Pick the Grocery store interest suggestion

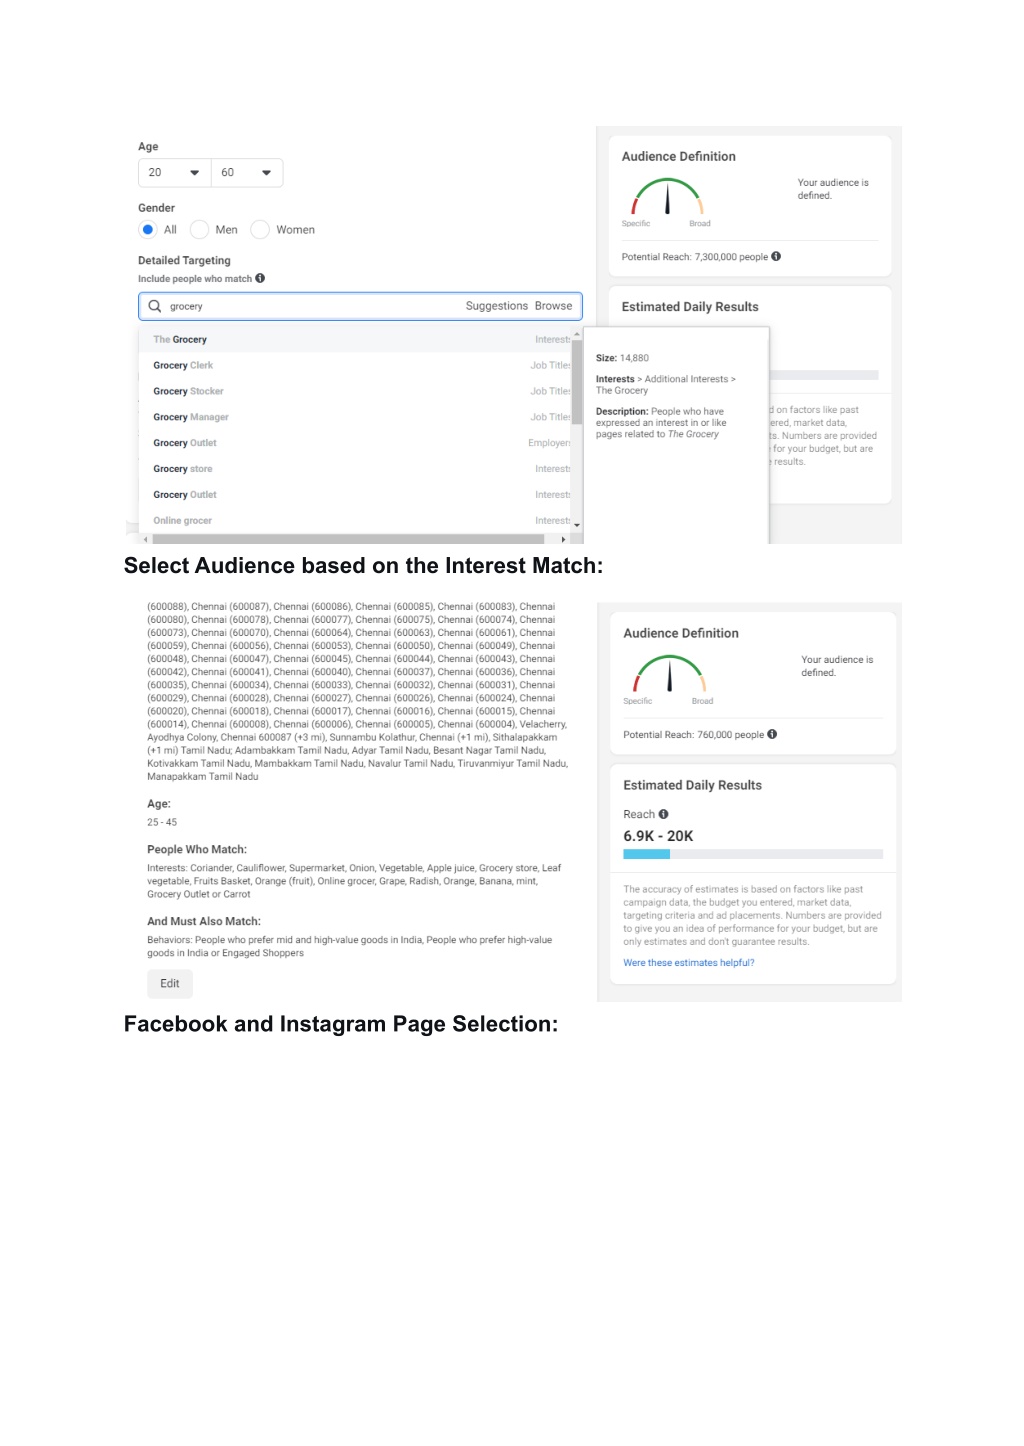click(355, 470)
